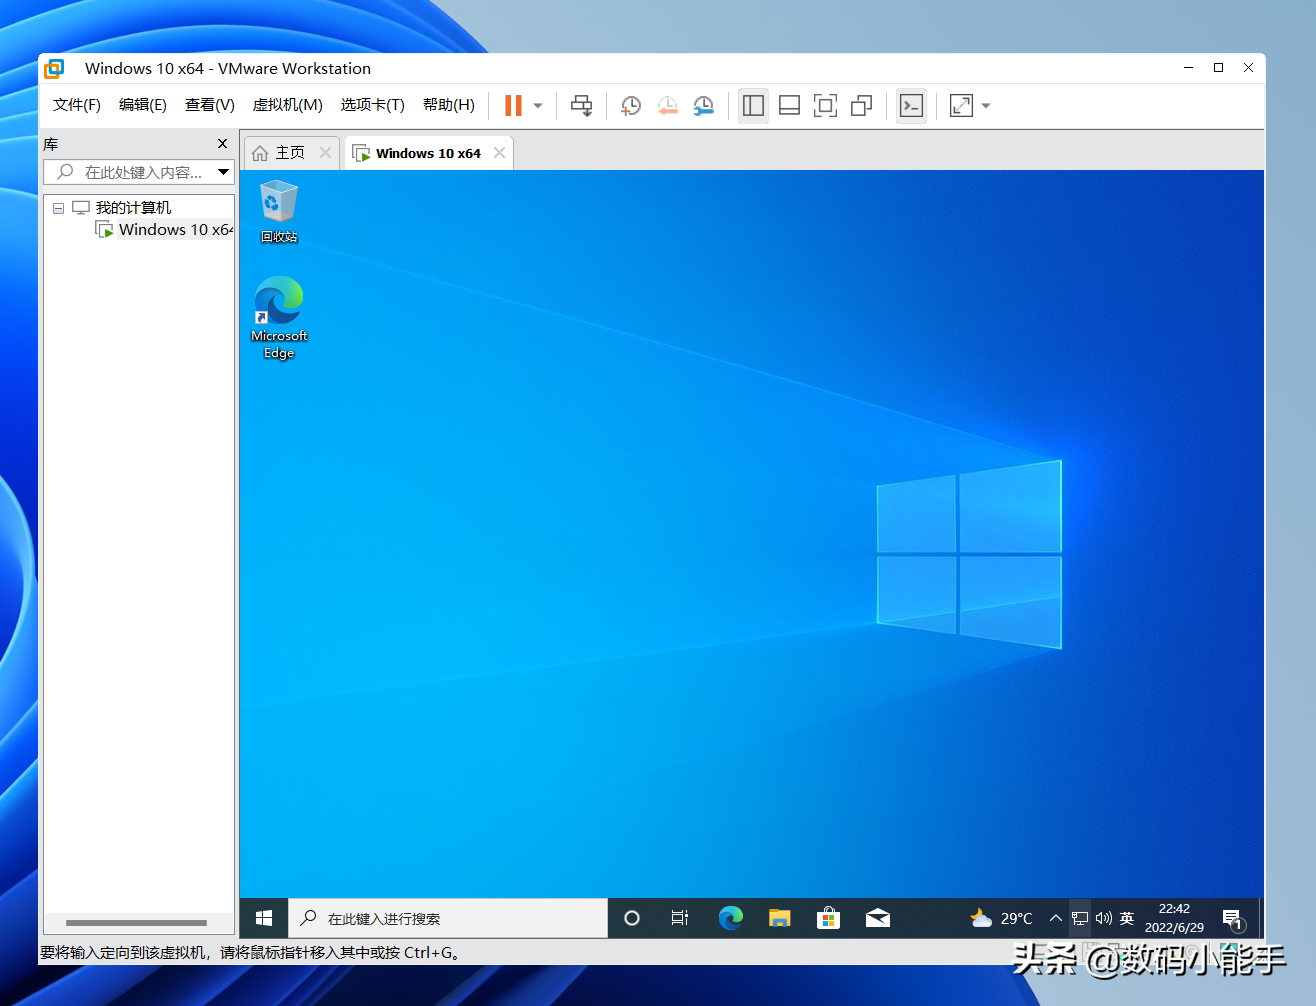Screen dimensions: 1316x1006
Task: Expand the library search filter dropdown
Action: coord(224,172)
